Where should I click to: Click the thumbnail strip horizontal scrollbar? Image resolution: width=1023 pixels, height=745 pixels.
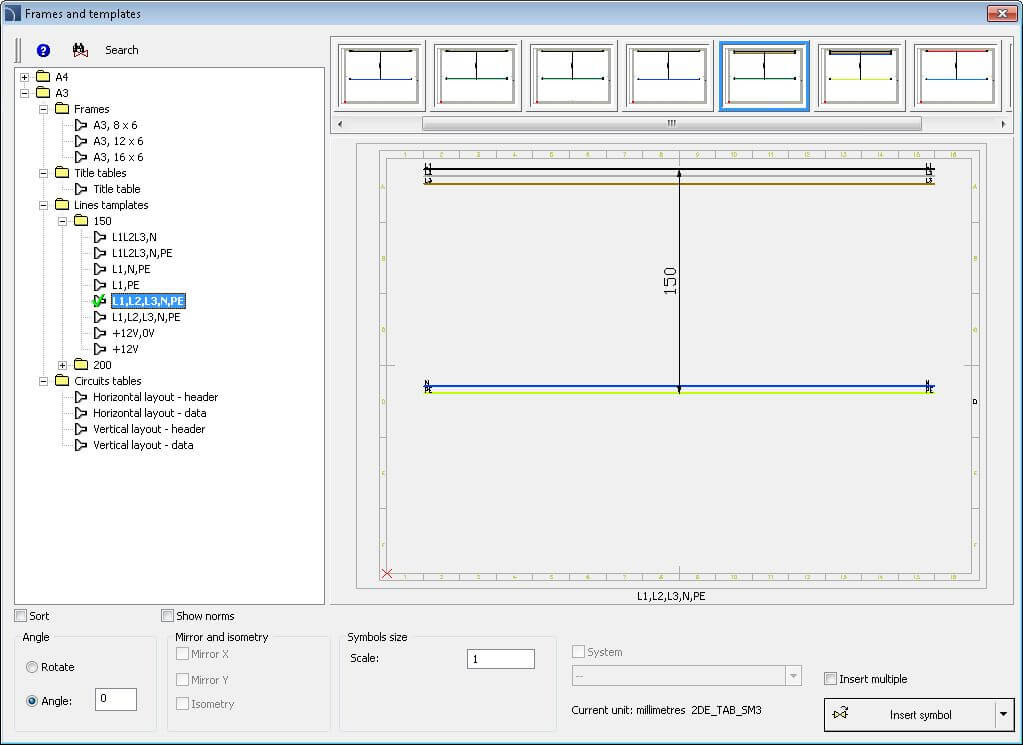[670, 124]
